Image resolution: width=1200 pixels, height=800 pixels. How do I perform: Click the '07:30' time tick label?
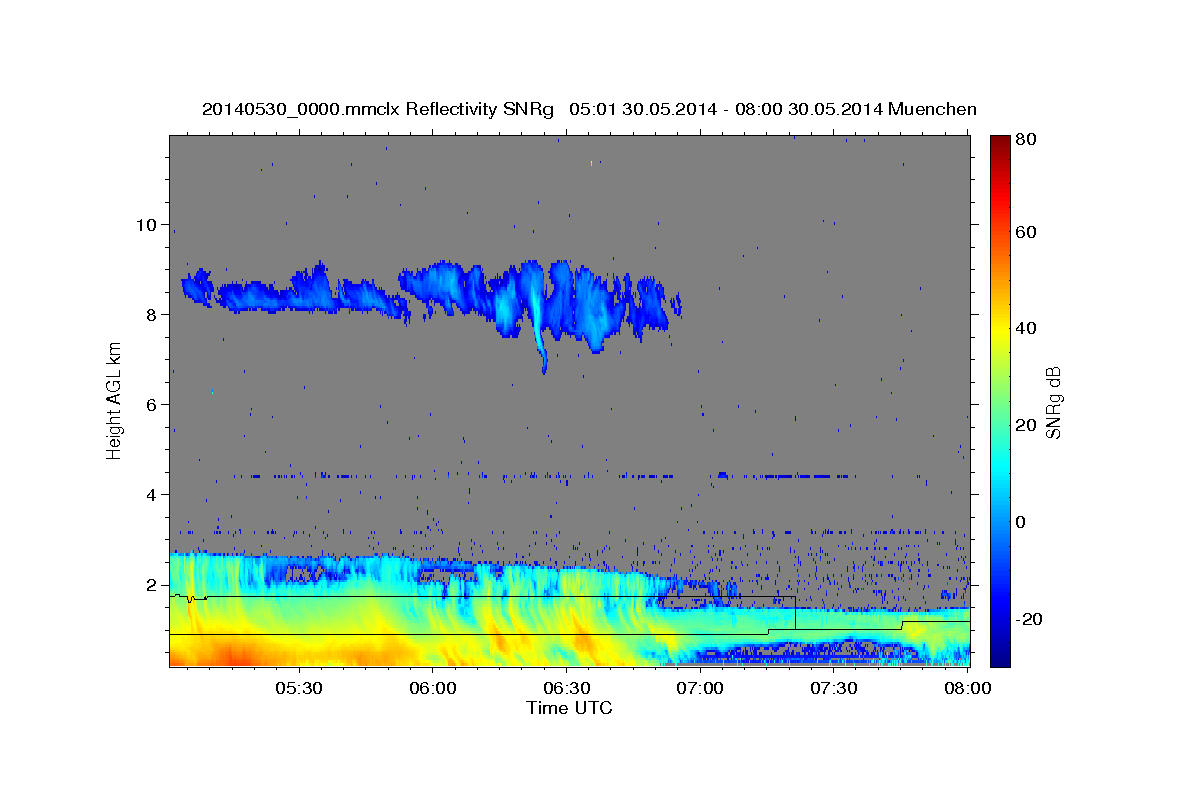833,689
